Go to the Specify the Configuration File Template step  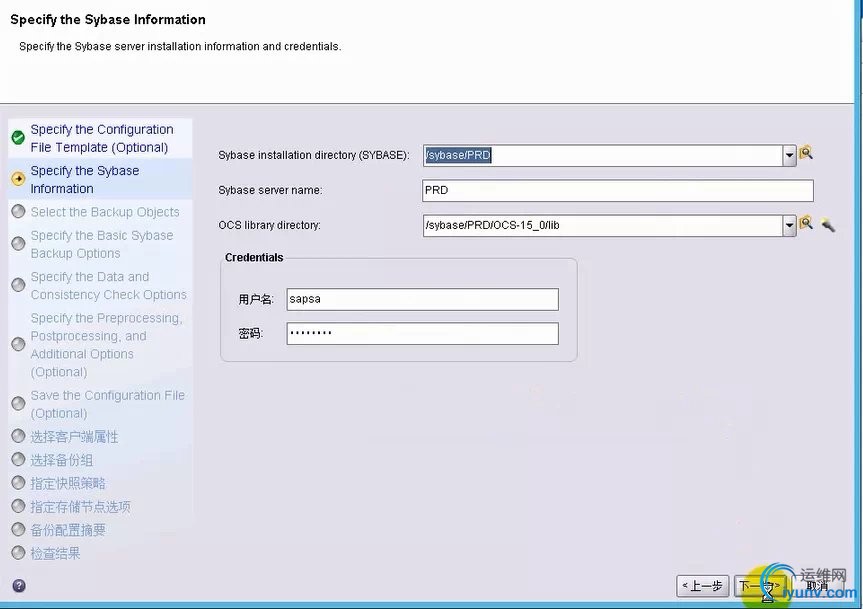coord(102,138)
